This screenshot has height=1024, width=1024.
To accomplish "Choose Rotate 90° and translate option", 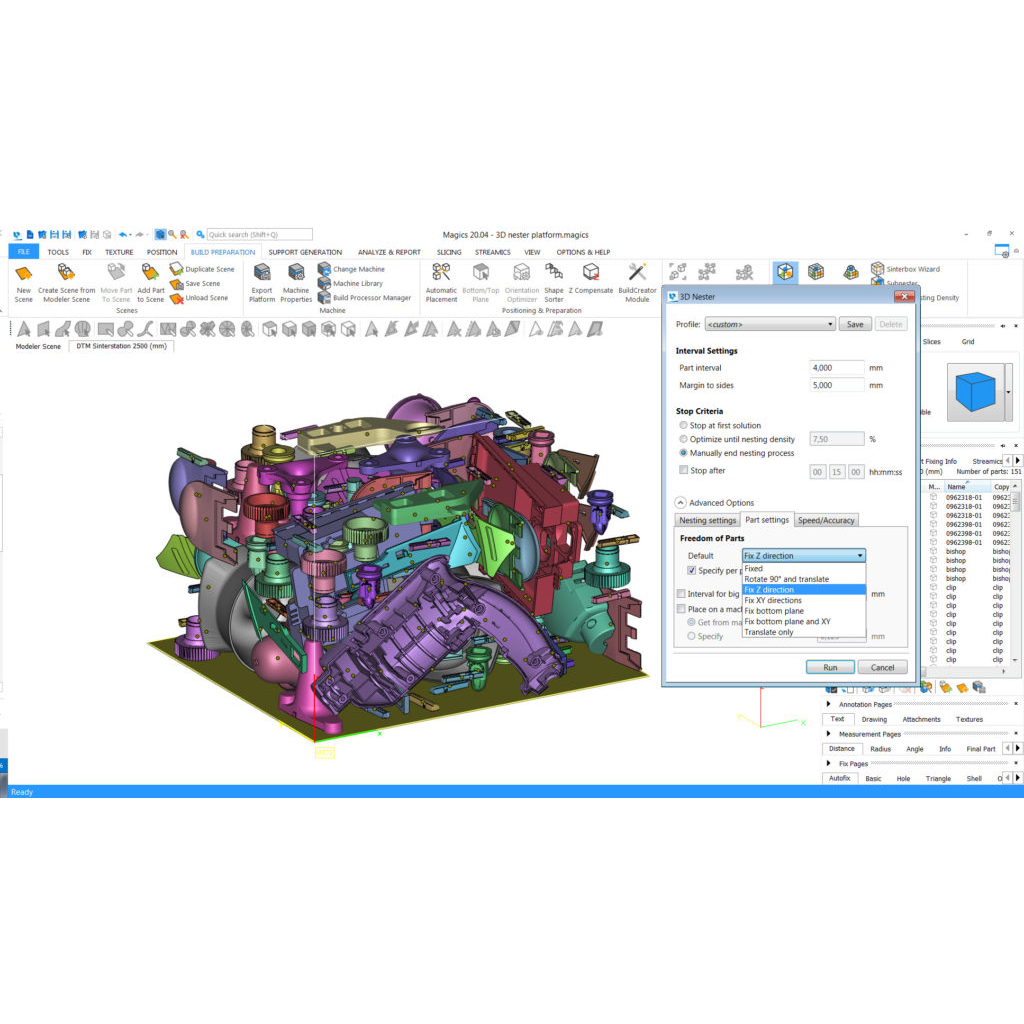I will click(x=804, y=579).
